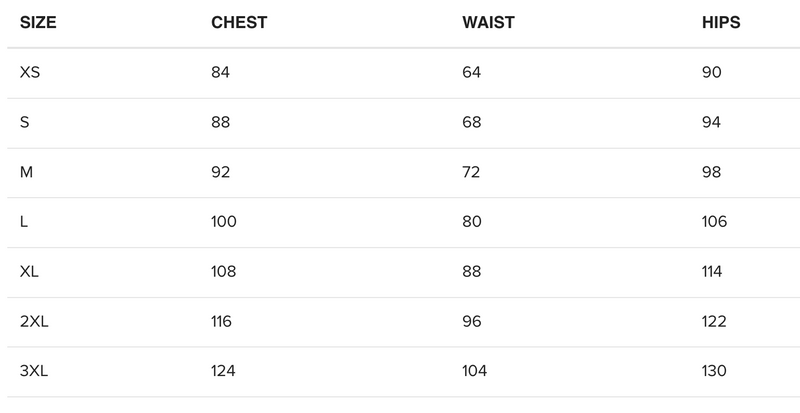Click waist value 64 for XS

(471, 72)
